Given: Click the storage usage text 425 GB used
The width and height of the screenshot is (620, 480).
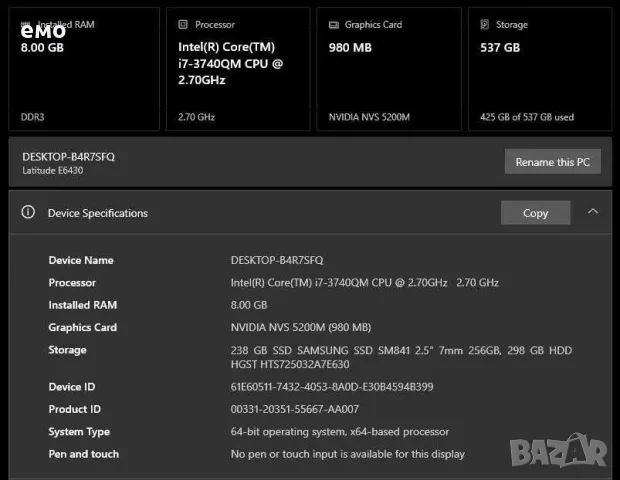Looking at the screenshot, I should click(527, 117).
